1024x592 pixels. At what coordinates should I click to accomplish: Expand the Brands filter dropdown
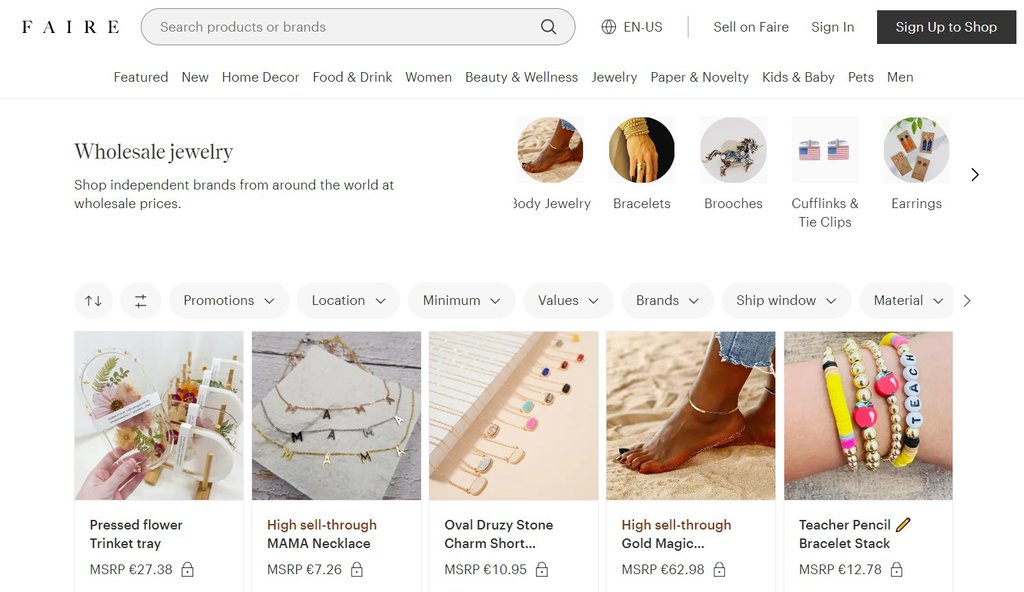coord(666,300)
